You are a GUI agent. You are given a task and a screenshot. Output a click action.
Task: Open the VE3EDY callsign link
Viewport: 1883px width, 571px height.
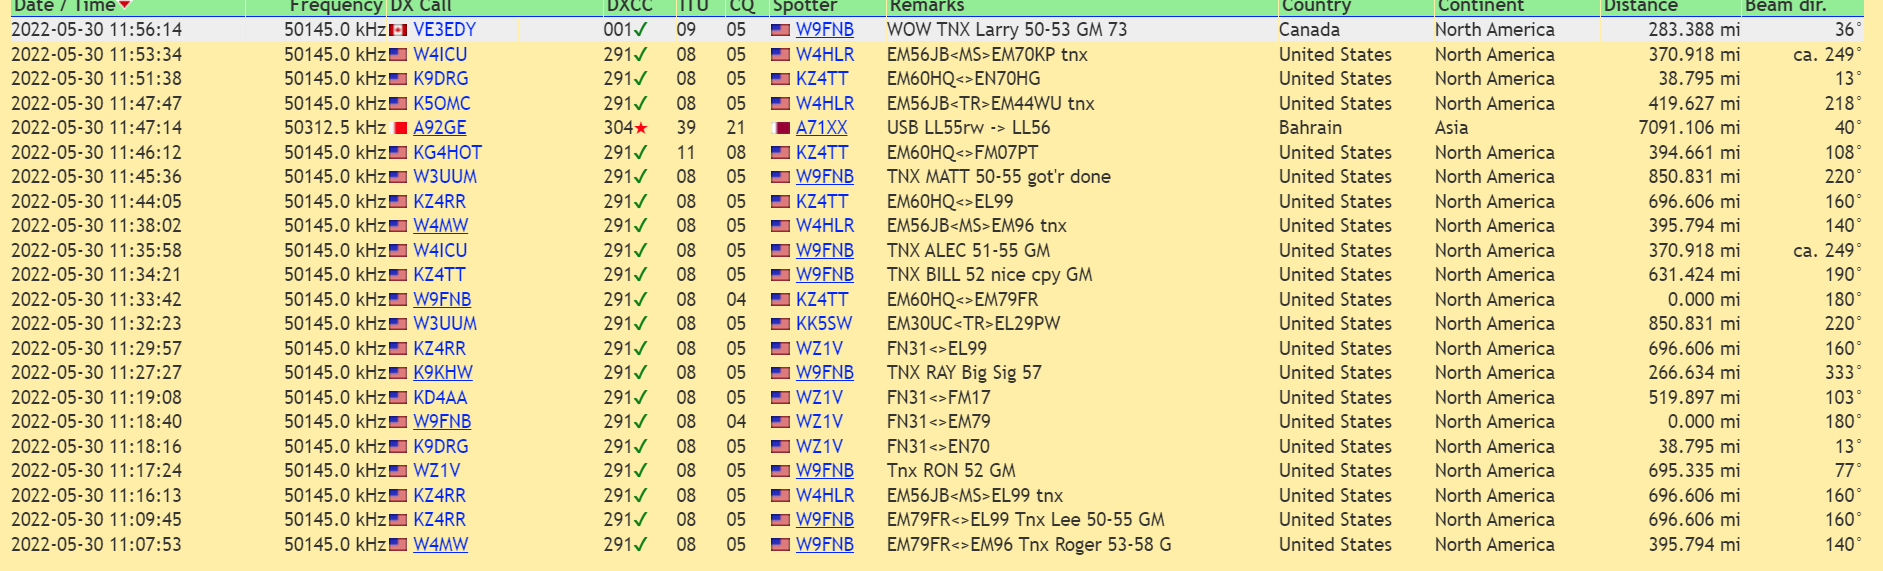tap(445, 30)
